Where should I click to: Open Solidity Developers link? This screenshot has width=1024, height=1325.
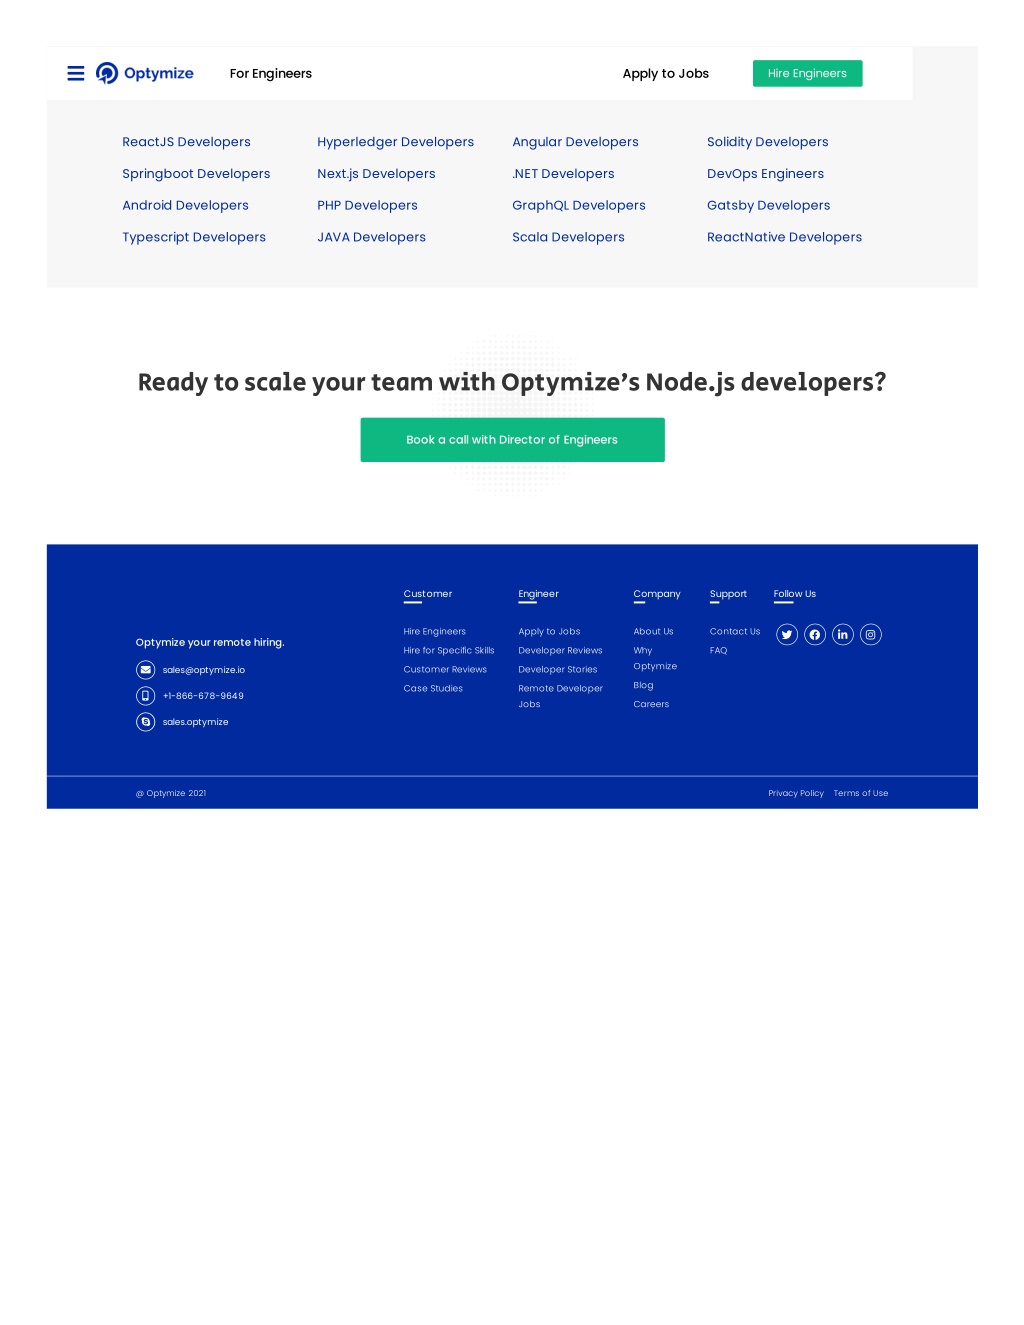click(x=768, y=142)
